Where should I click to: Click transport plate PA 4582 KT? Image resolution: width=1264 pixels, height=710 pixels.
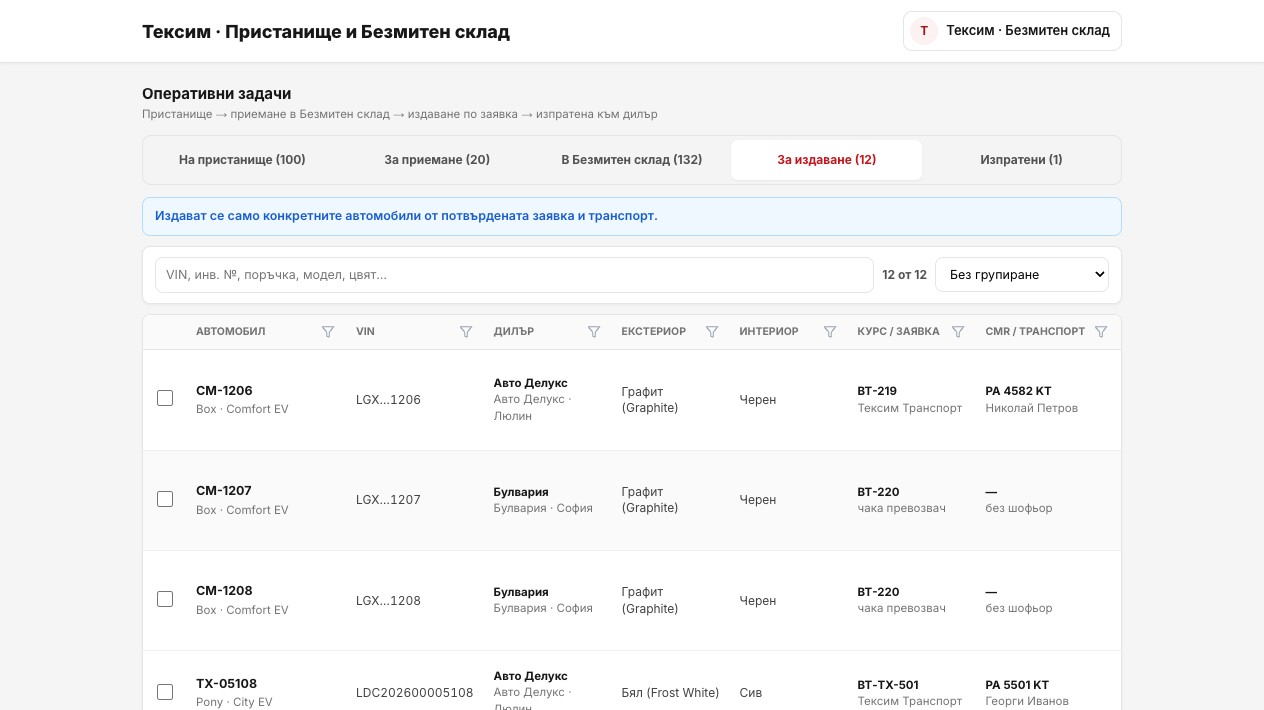[1018, 391]
